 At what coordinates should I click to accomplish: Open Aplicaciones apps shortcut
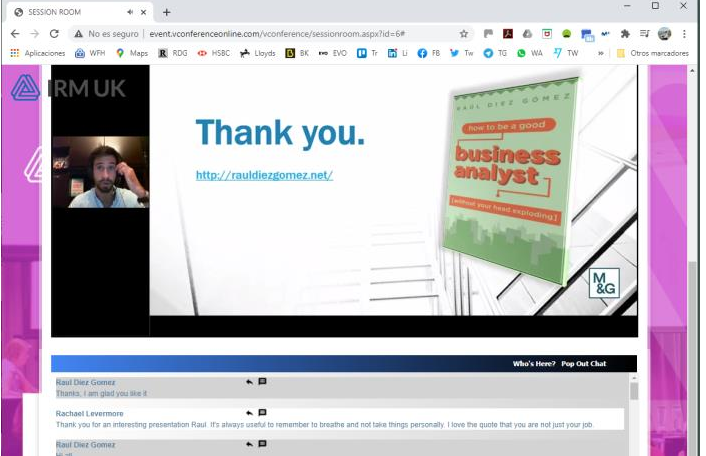[38, 53]
